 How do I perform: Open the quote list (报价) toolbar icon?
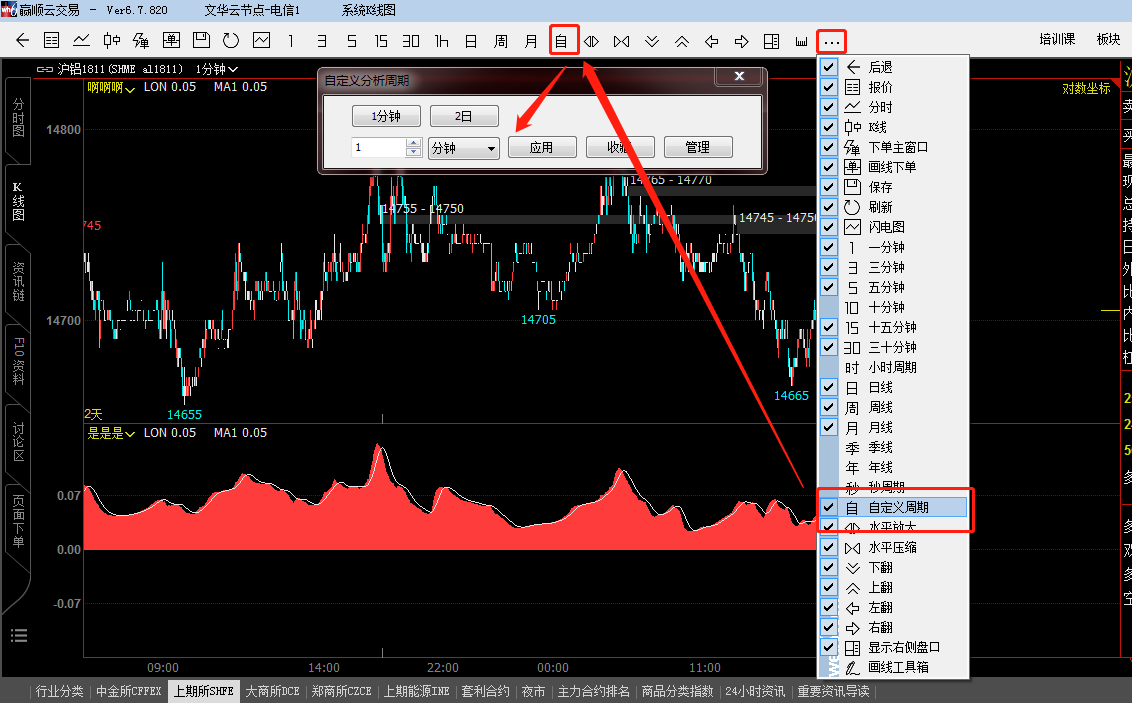[x=52, y=41]
